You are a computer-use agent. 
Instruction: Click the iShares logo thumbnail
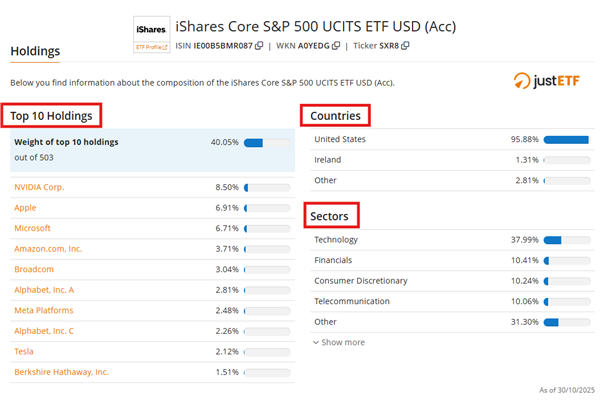pyautogui.click(x=151, y=29)
